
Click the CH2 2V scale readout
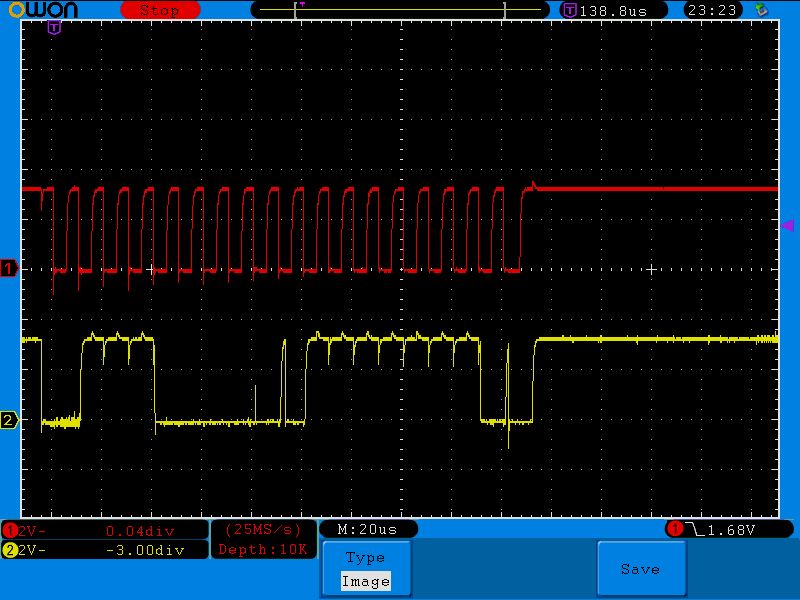tap(32, 550)
